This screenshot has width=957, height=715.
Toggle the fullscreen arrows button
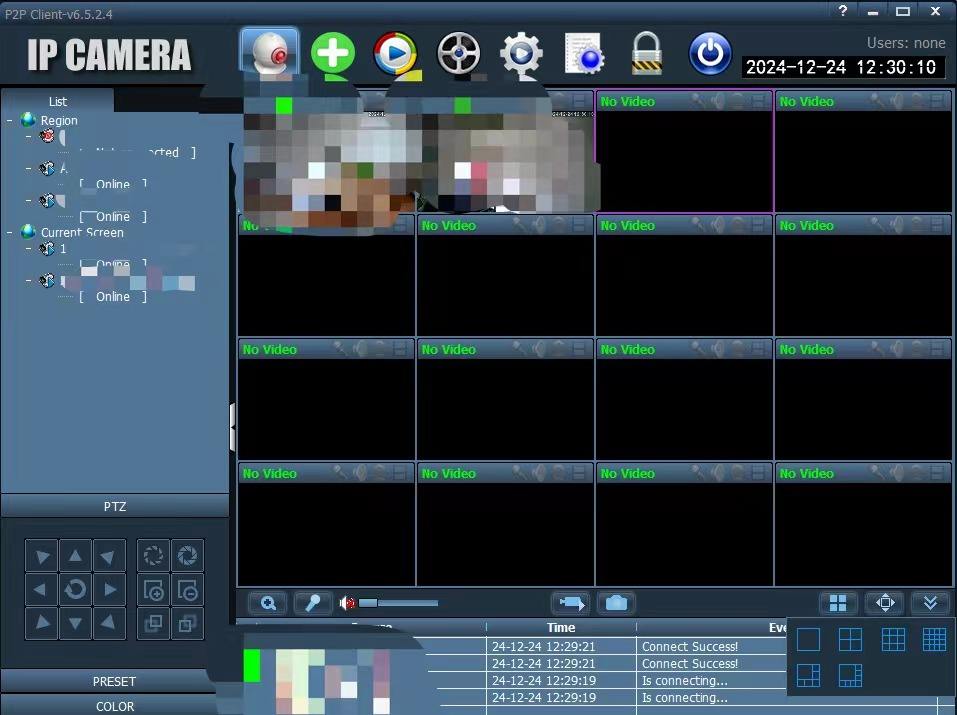tap(884, 603)
